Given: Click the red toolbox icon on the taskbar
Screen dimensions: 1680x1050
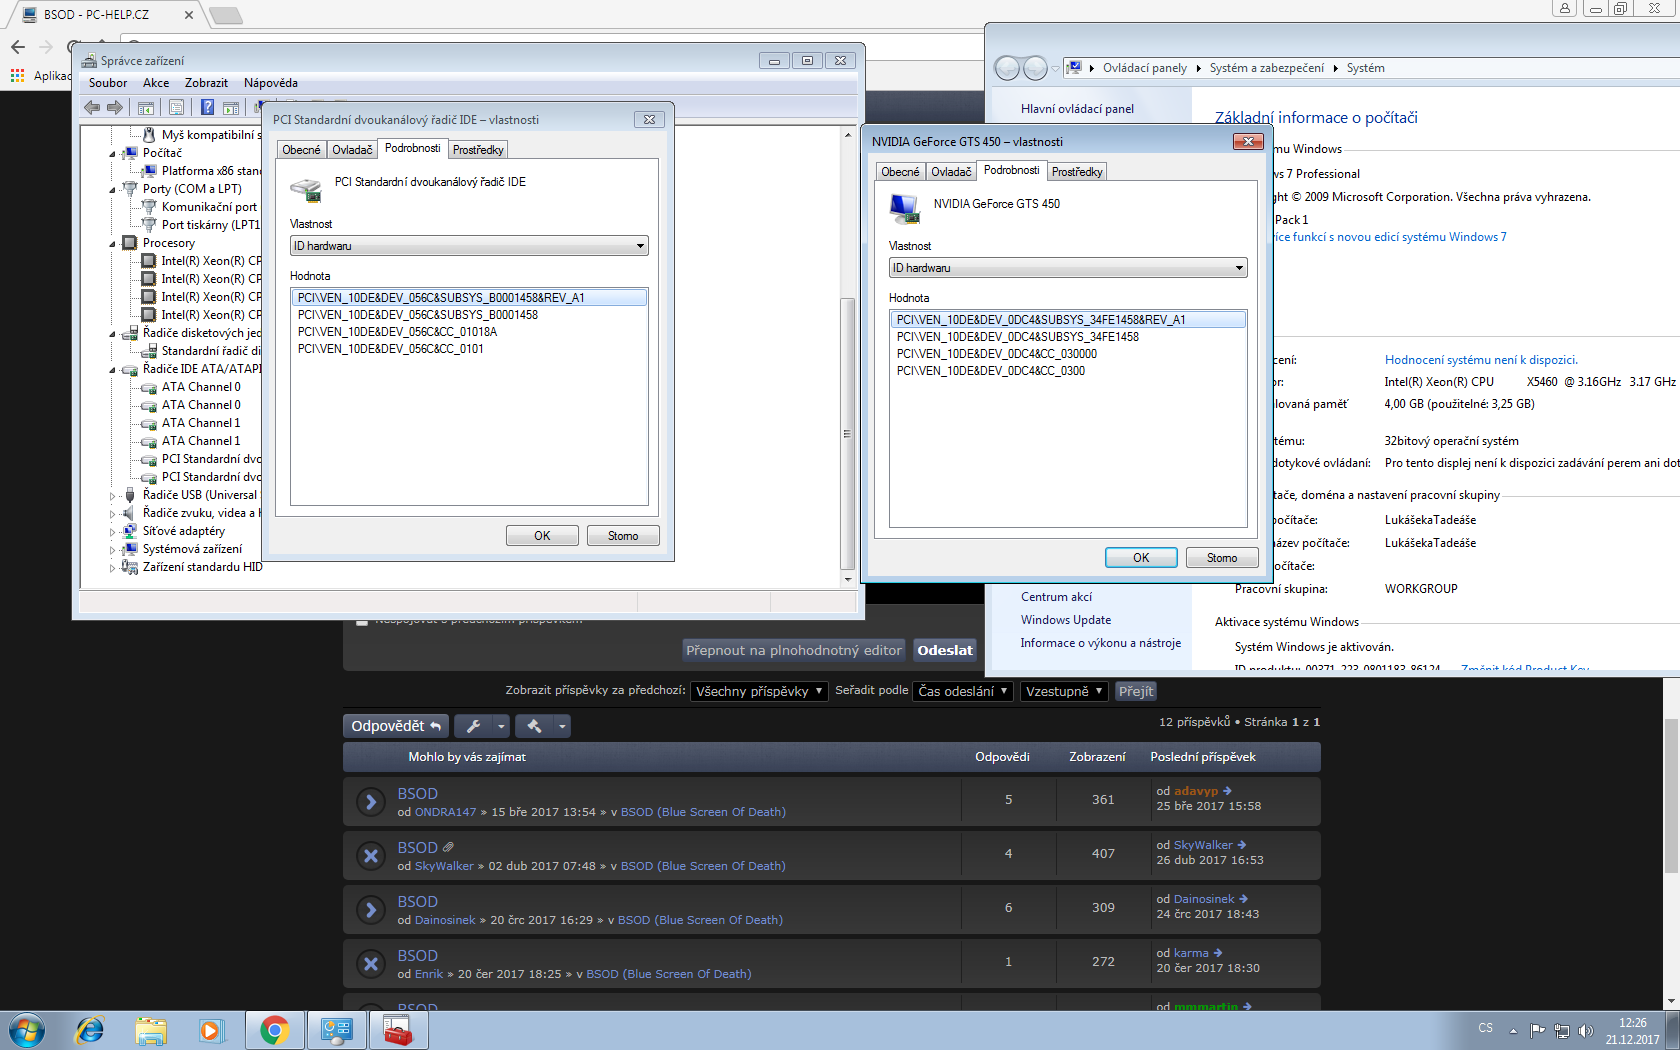Looking at the screenshot, I should 398,1030.
